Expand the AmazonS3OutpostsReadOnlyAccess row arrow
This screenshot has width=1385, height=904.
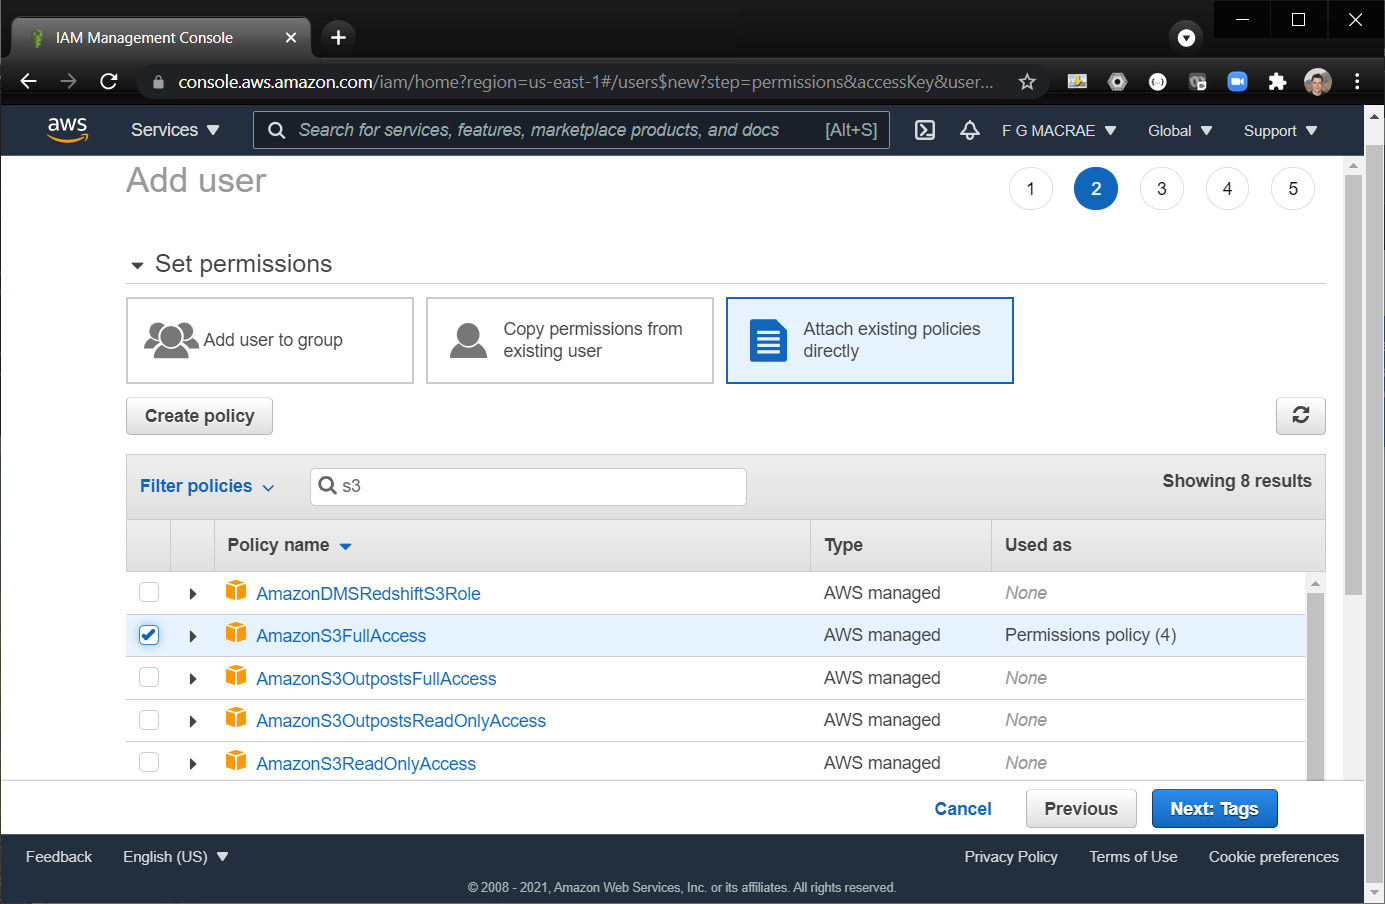pyautogui.click(x=193, y=721)
